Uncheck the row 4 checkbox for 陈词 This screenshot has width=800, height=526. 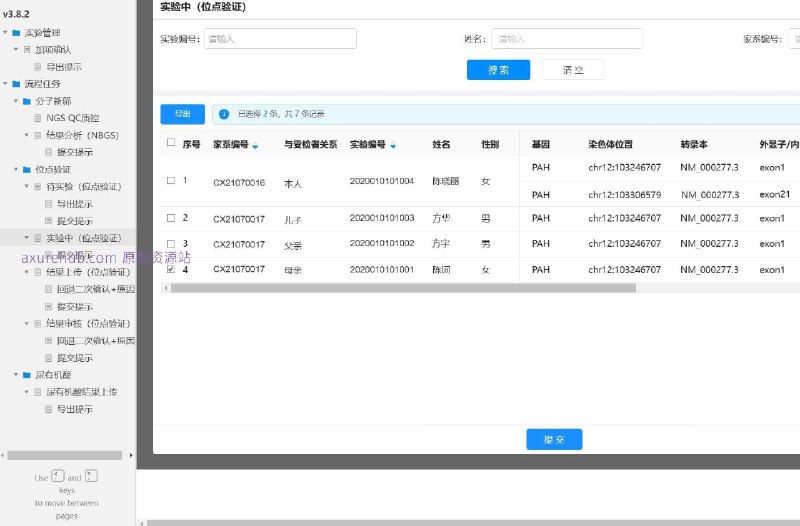[x=171, y=269]
